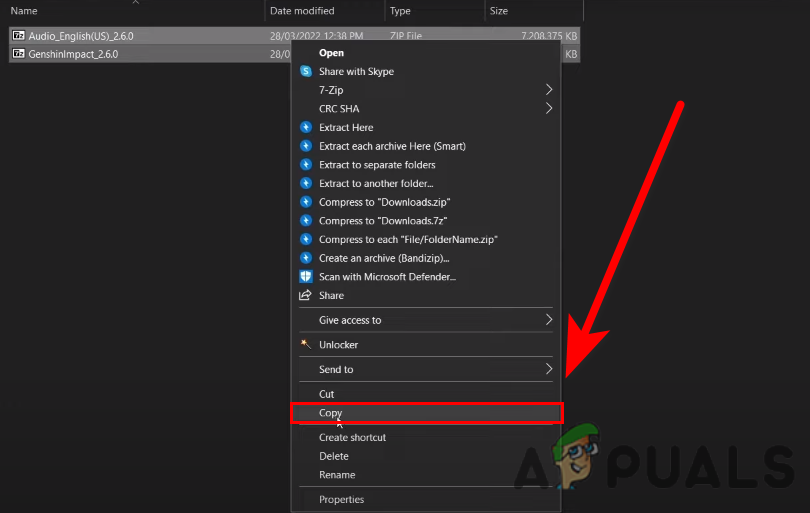Click the icon beside Extract to separate folders
This screenshot has width=810, height=513.
306,164
